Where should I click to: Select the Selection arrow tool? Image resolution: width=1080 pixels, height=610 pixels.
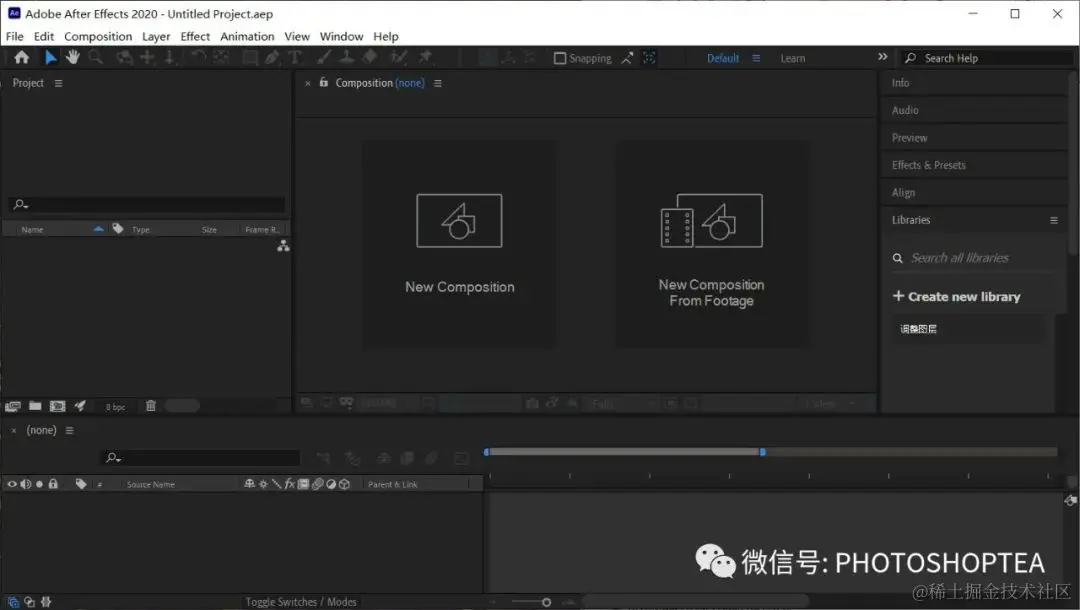click(50, 57)
